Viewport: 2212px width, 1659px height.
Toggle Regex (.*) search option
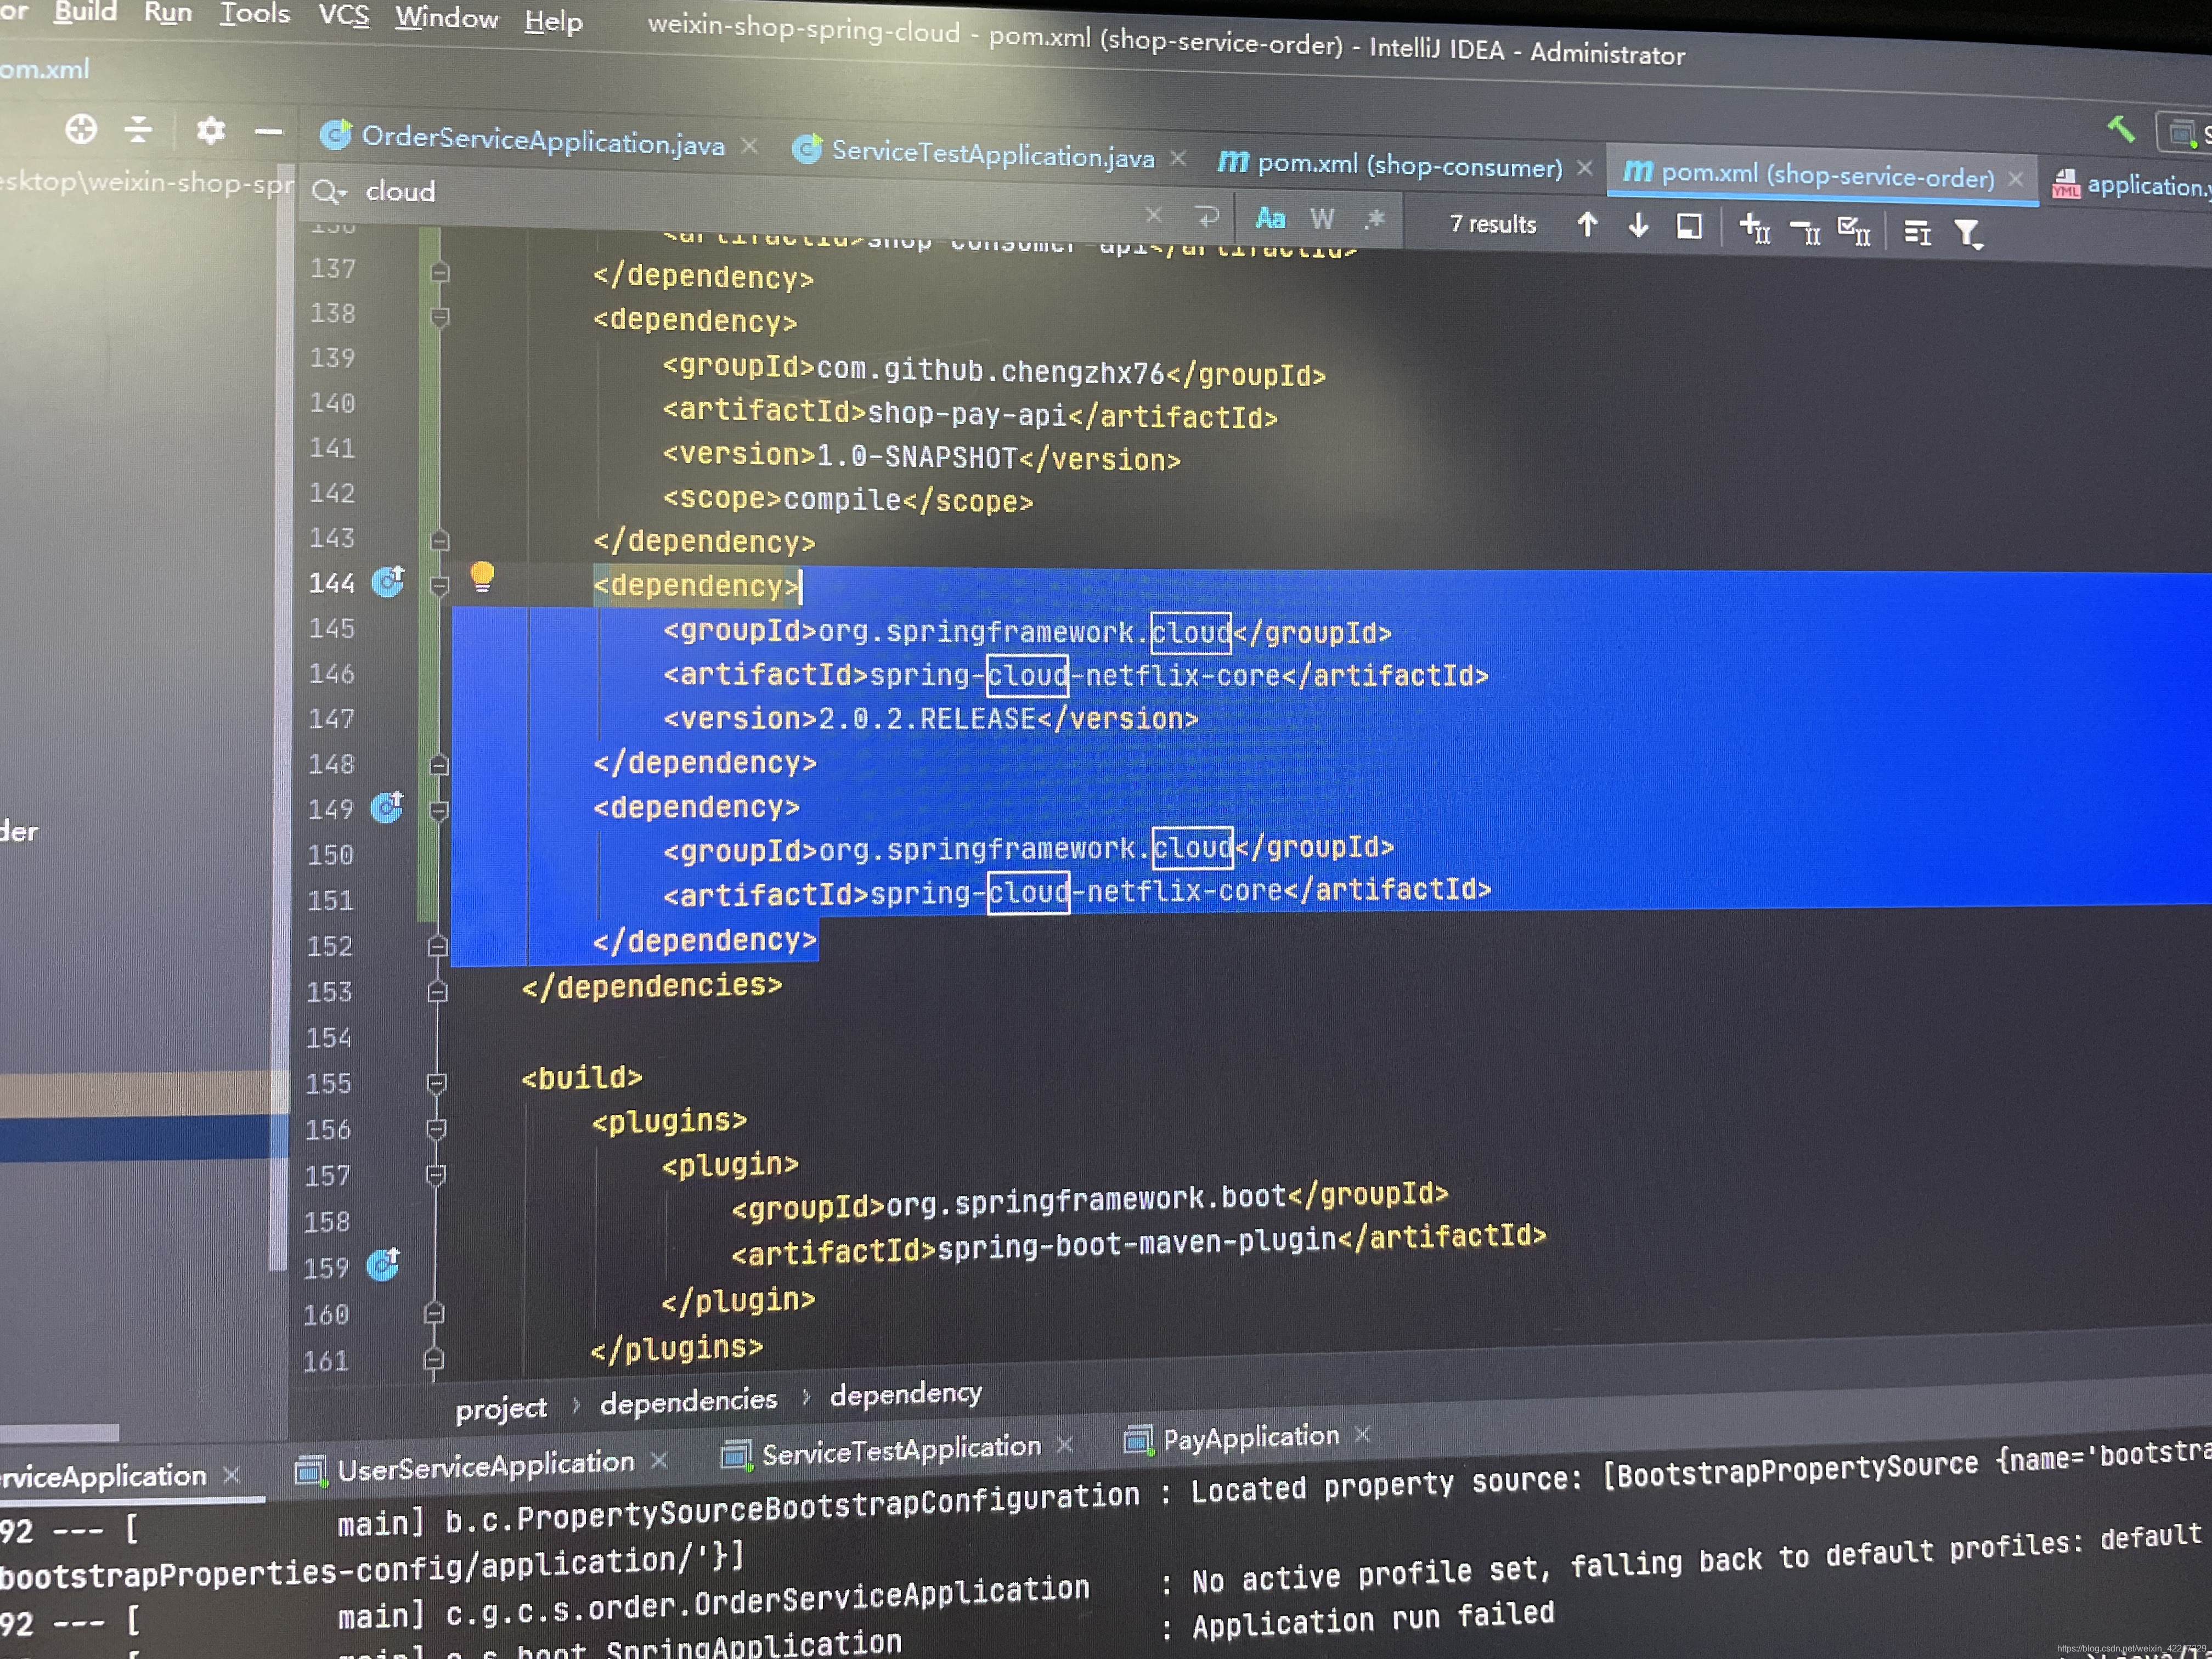[x=1375, y=219]
